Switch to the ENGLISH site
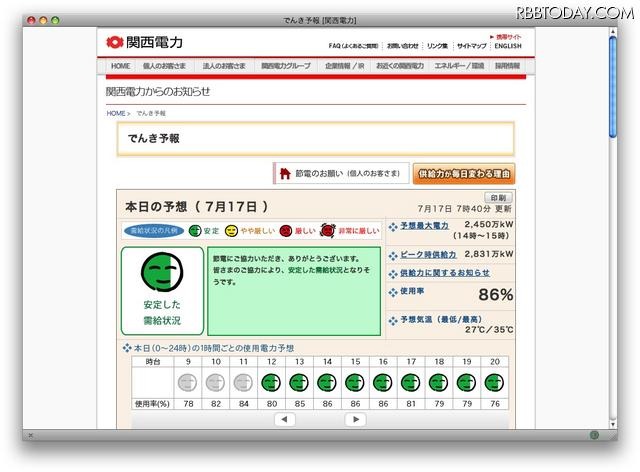Viewport: 640px width, 472px height. [x=508, y=46]
